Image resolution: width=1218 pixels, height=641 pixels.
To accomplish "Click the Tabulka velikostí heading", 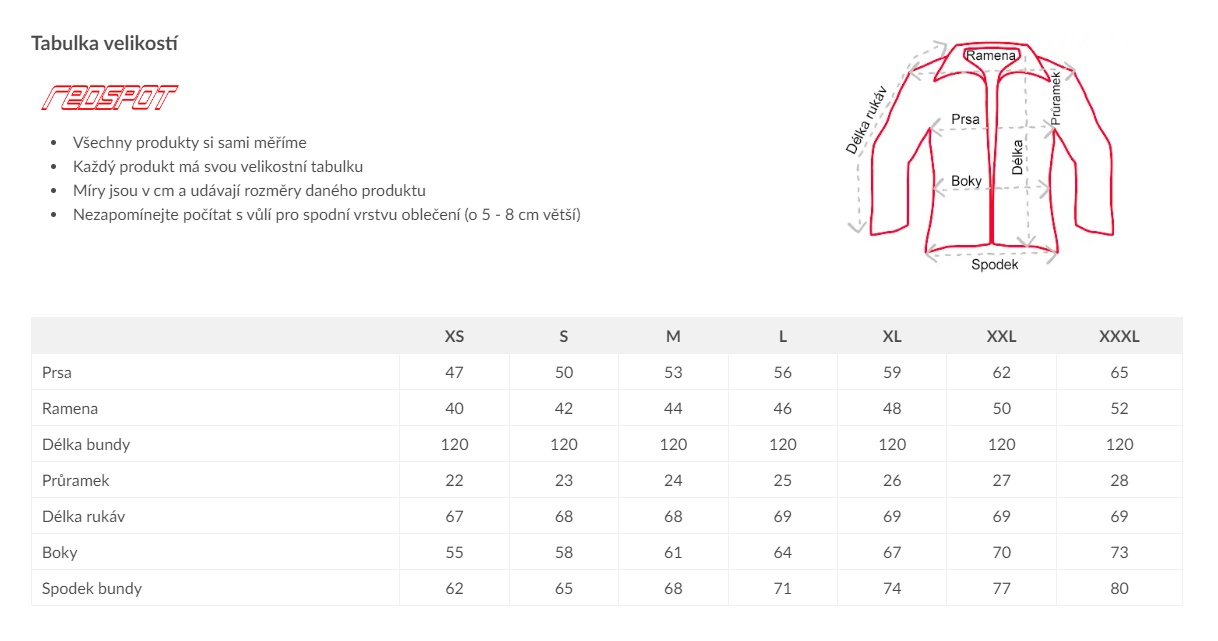I will click(x=105, y=44).
